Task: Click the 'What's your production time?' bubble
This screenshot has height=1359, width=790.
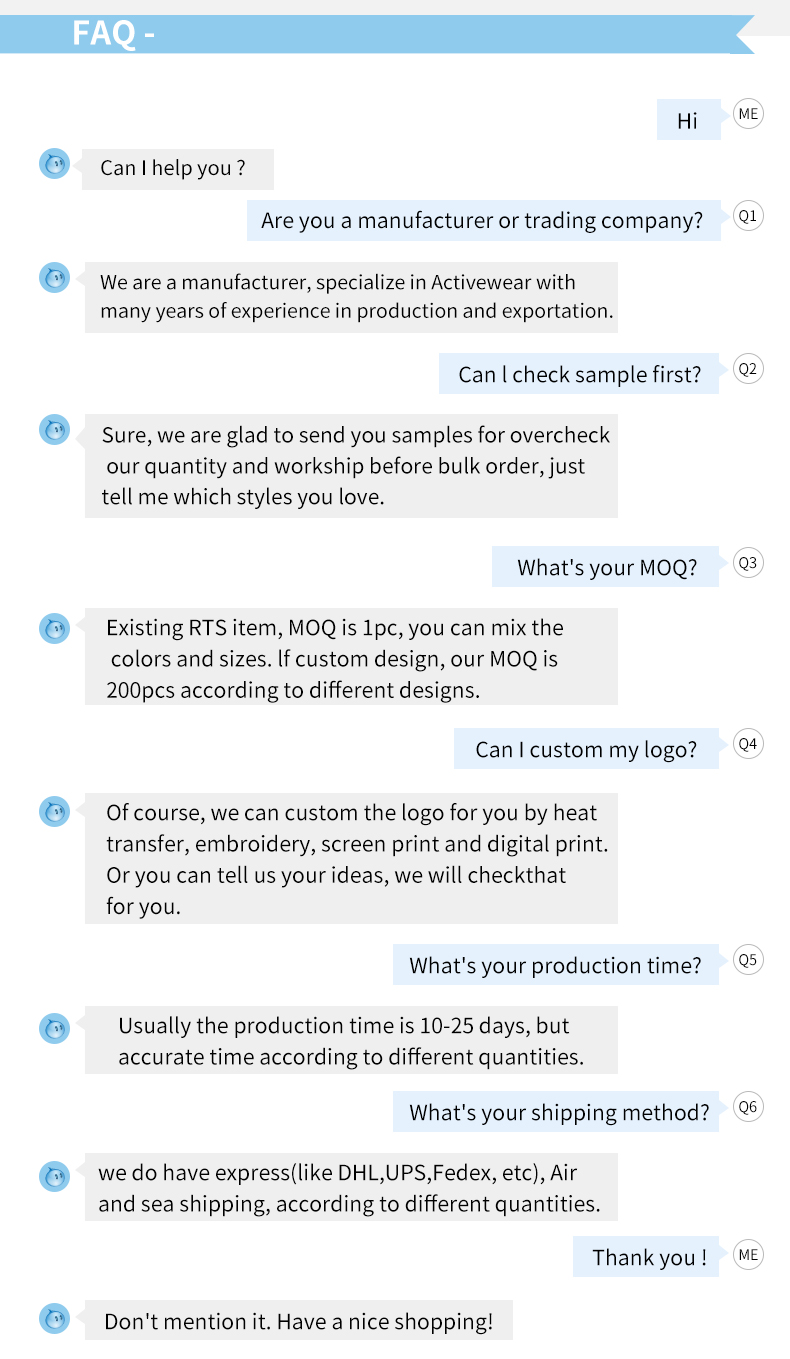Action: pos(555,965)
